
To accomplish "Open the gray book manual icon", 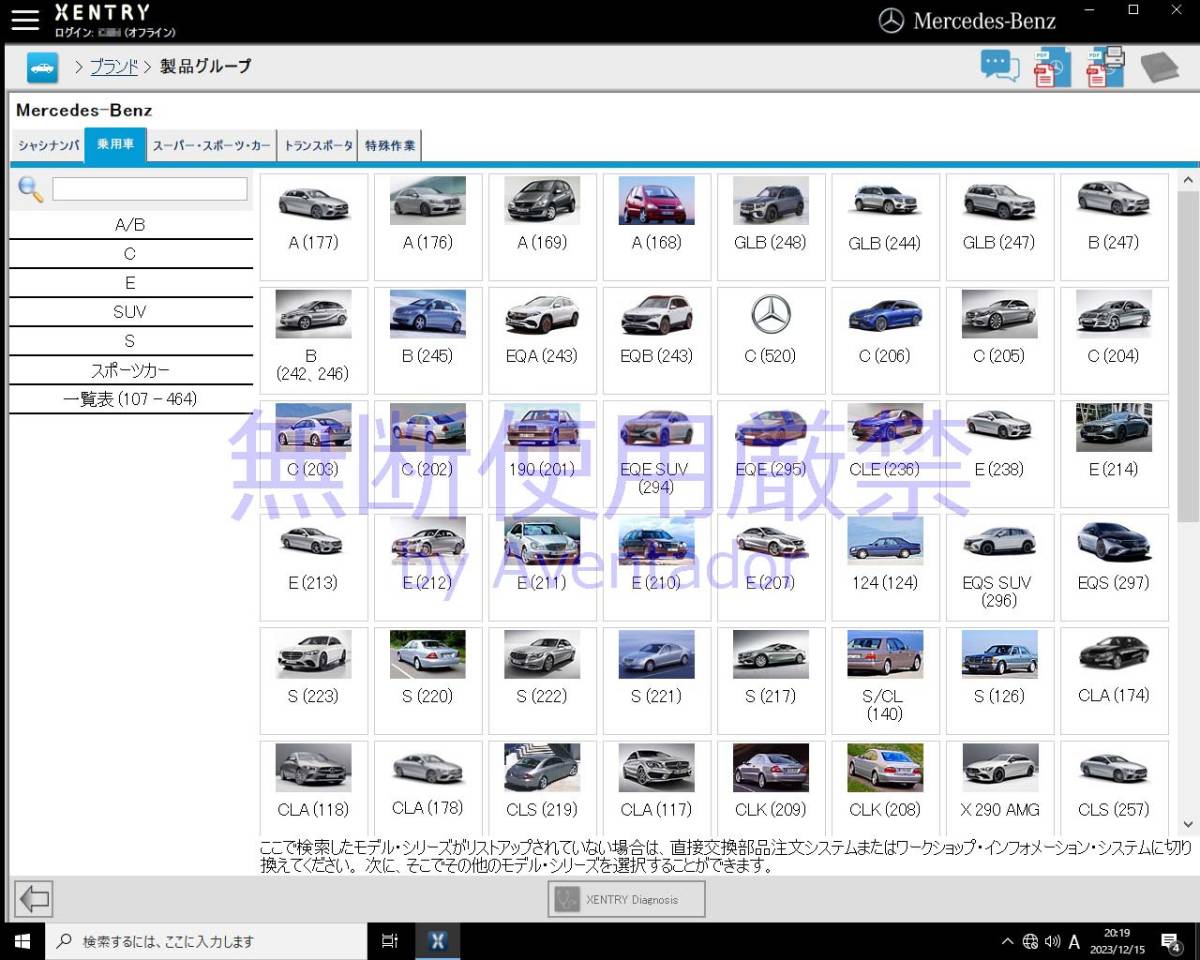I will pyautogui.click(x=1160, y=68).
